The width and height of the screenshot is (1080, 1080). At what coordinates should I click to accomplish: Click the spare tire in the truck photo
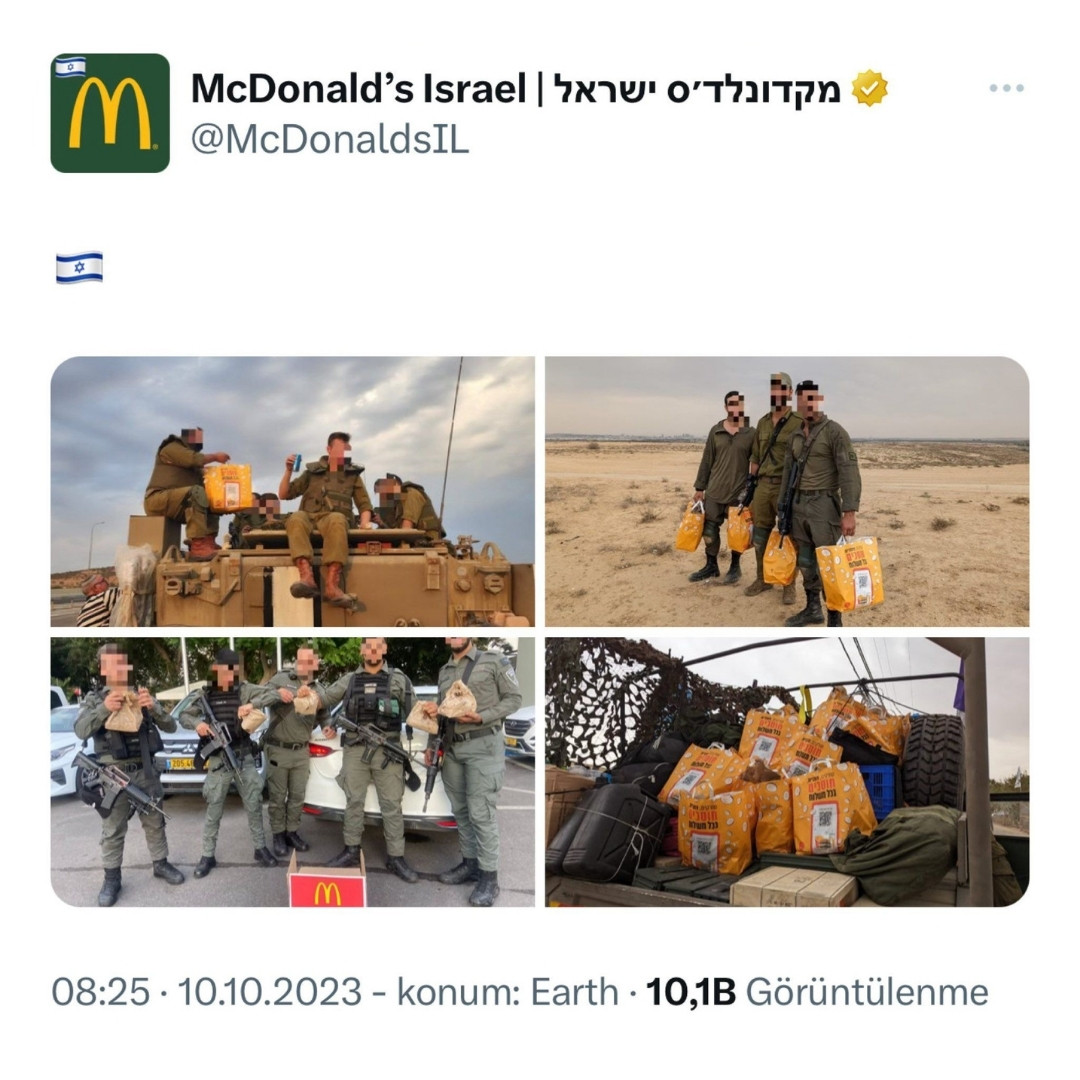pyautogui.click(x=934, y=760)
